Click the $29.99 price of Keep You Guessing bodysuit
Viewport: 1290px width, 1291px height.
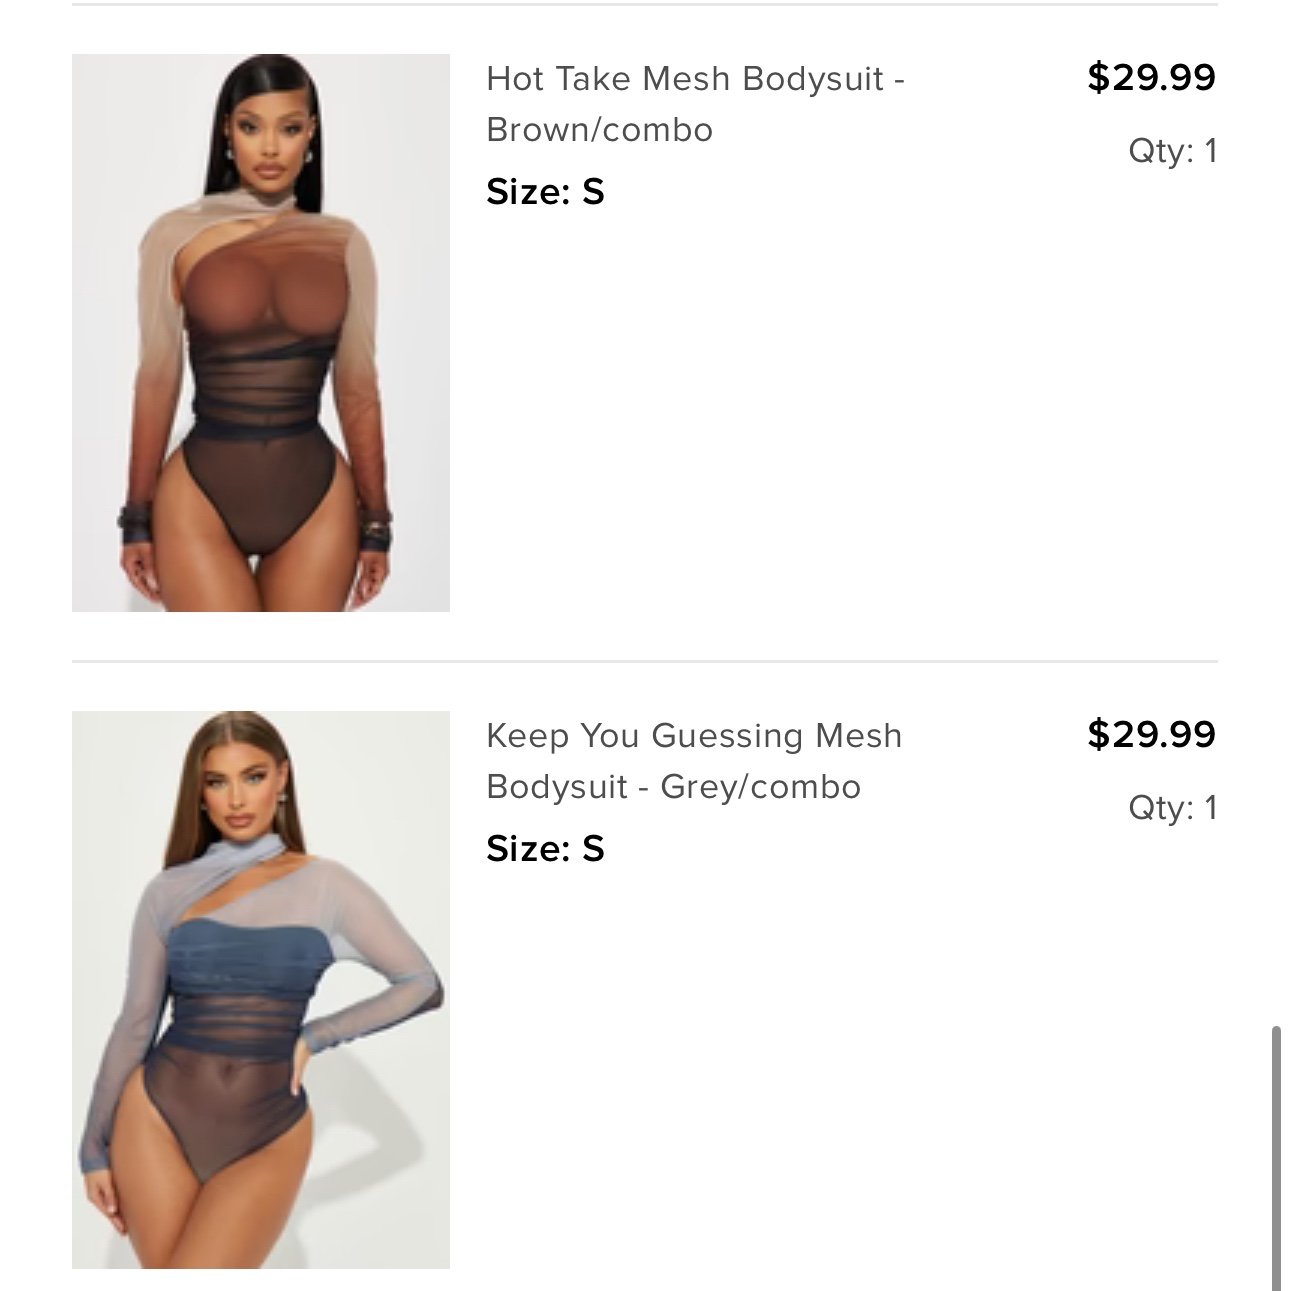point(1151,734)
